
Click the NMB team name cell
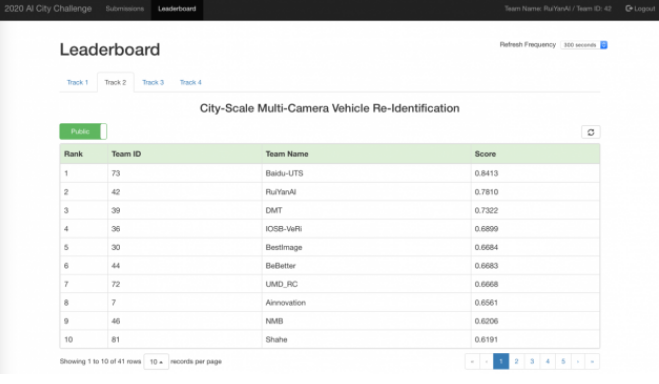click(x=366, y=321)
